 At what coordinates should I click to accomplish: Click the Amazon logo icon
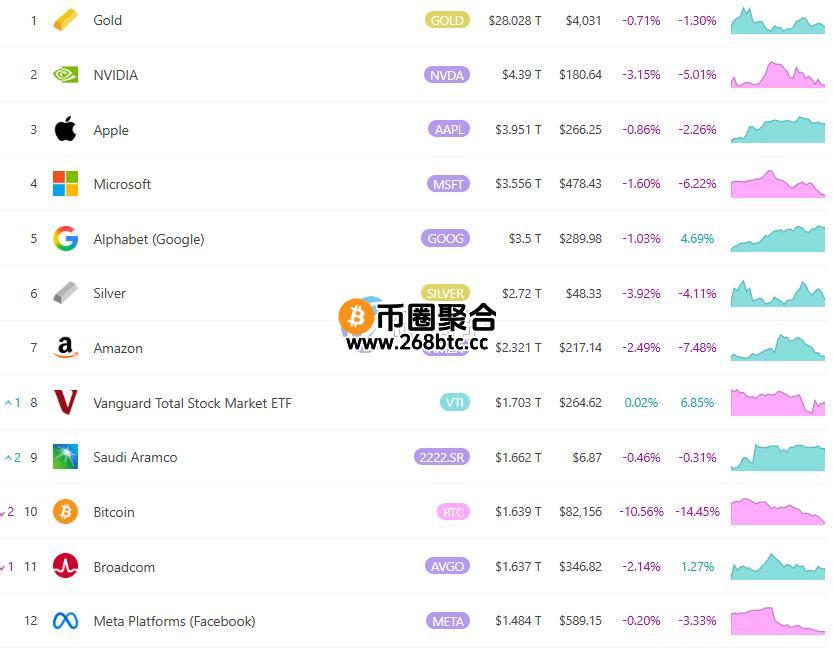65,348
